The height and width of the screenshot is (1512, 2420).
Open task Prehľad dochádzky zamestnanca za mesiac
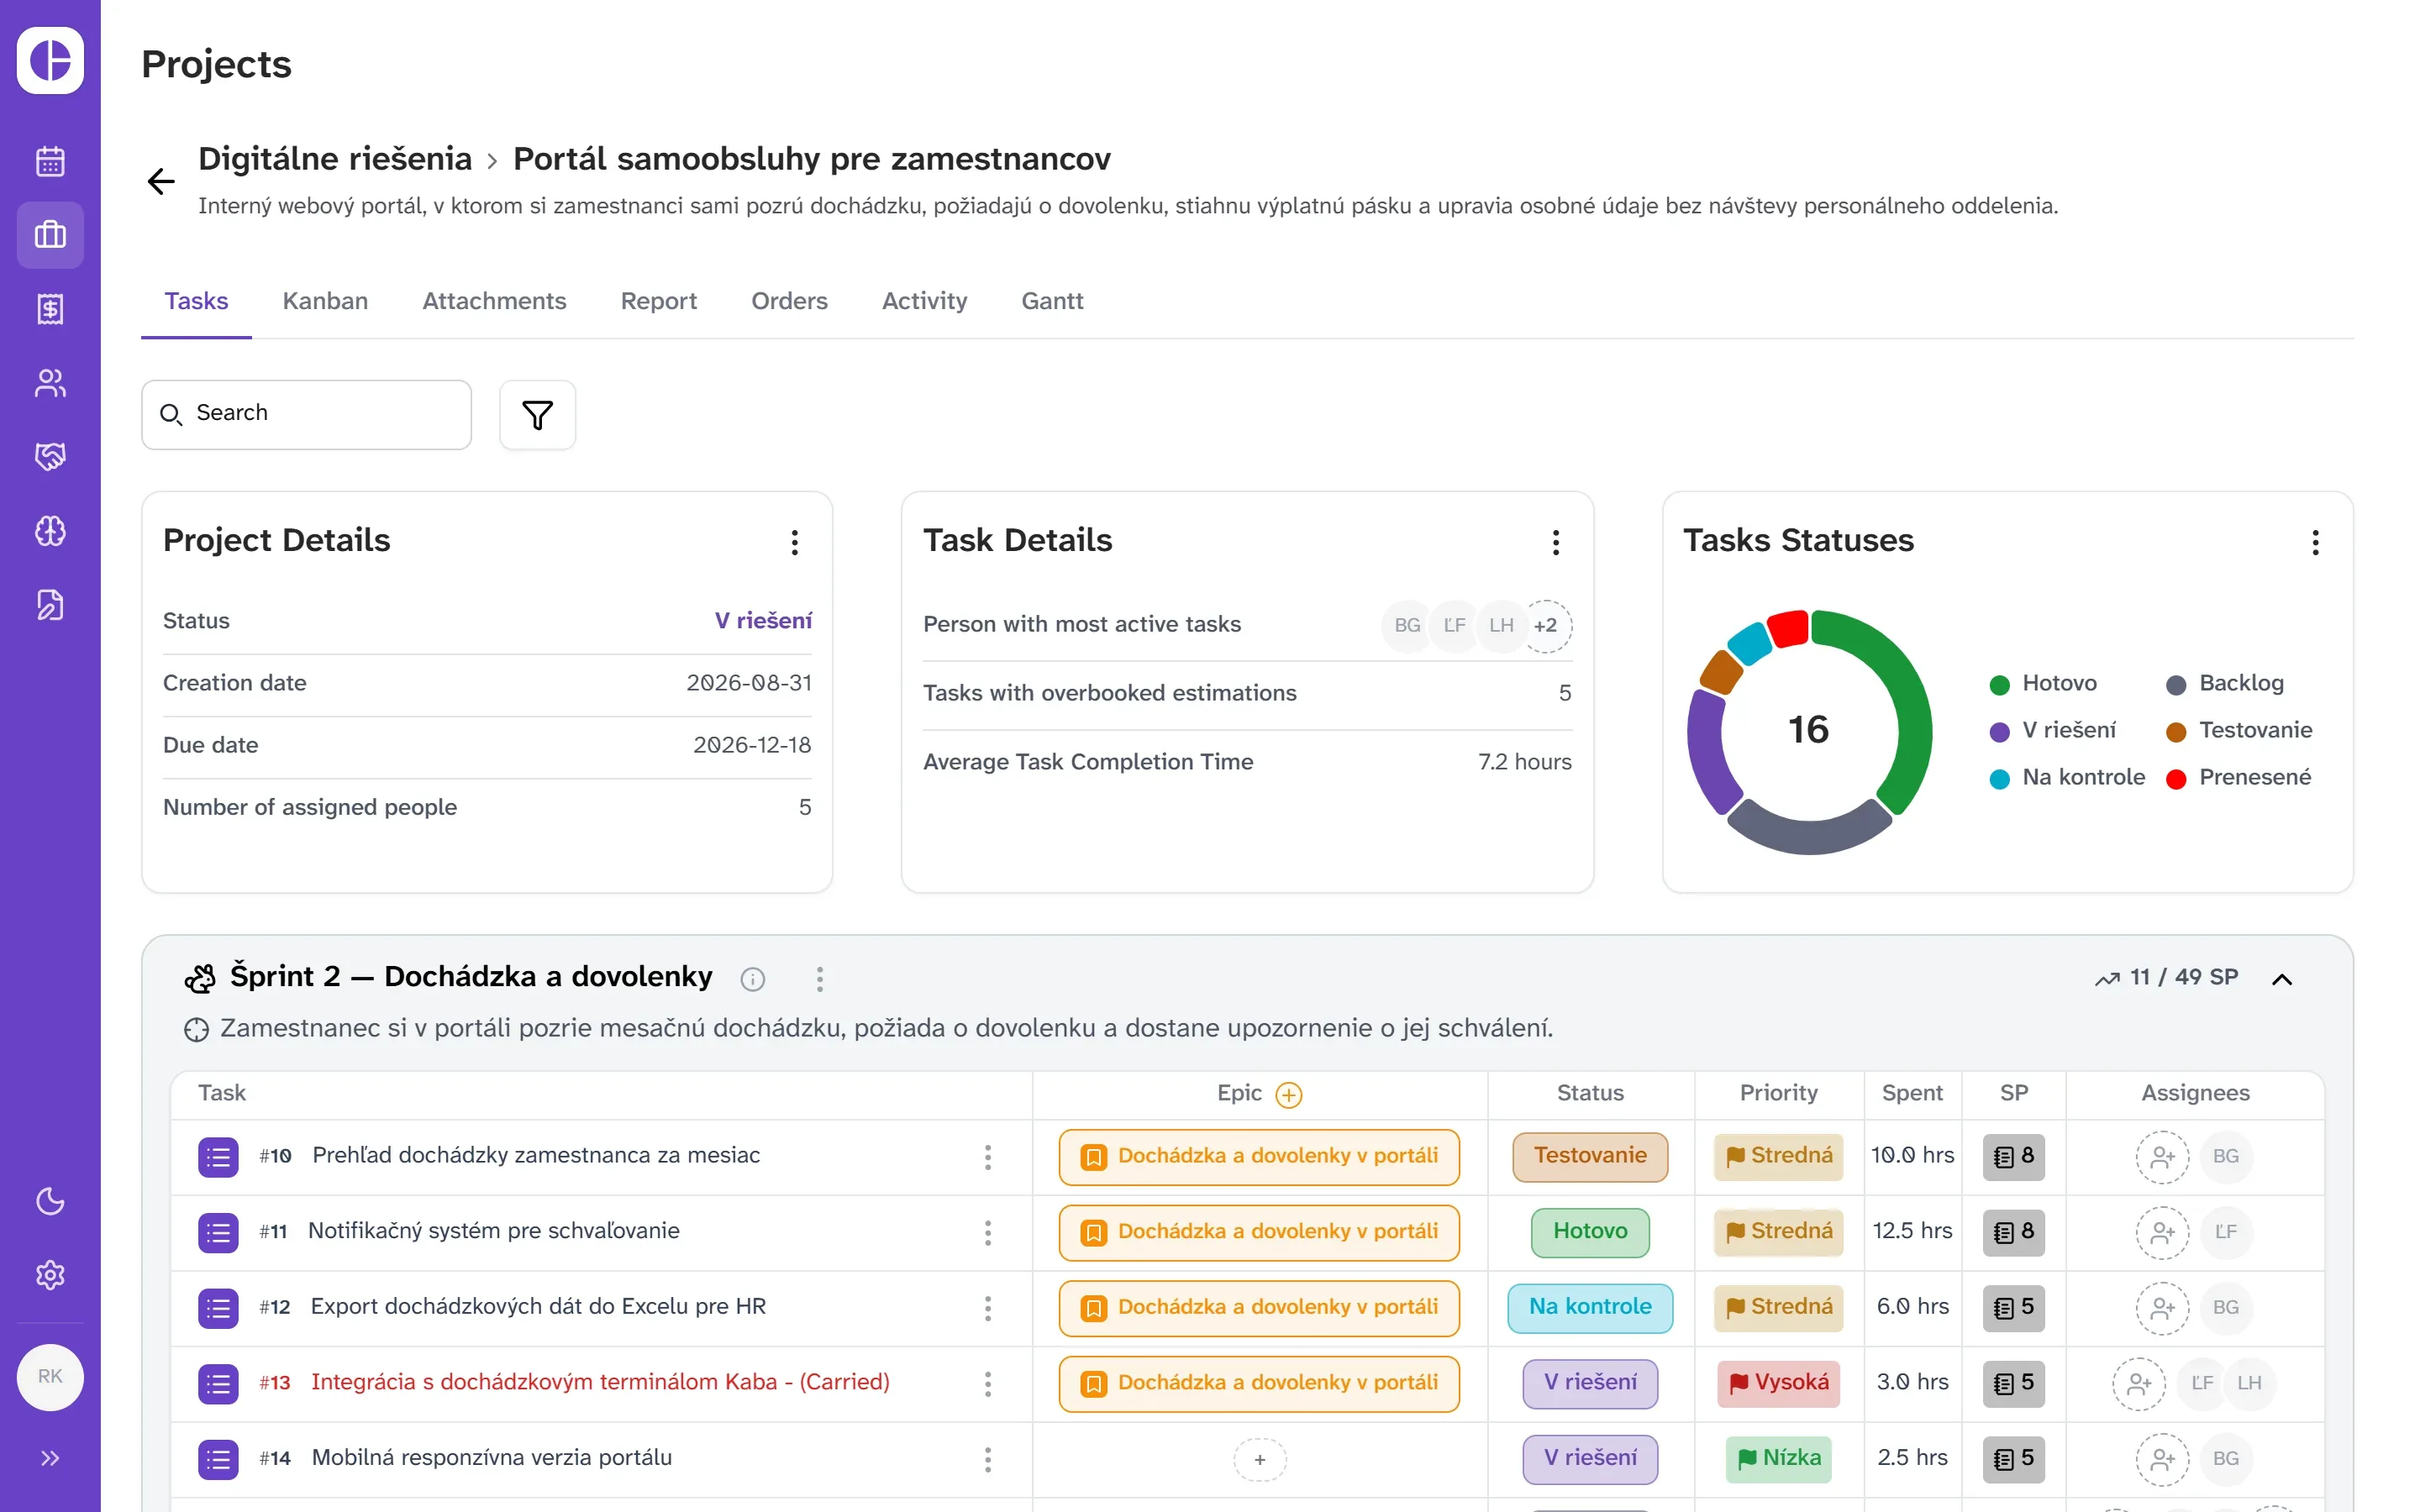pos(536,1155)
